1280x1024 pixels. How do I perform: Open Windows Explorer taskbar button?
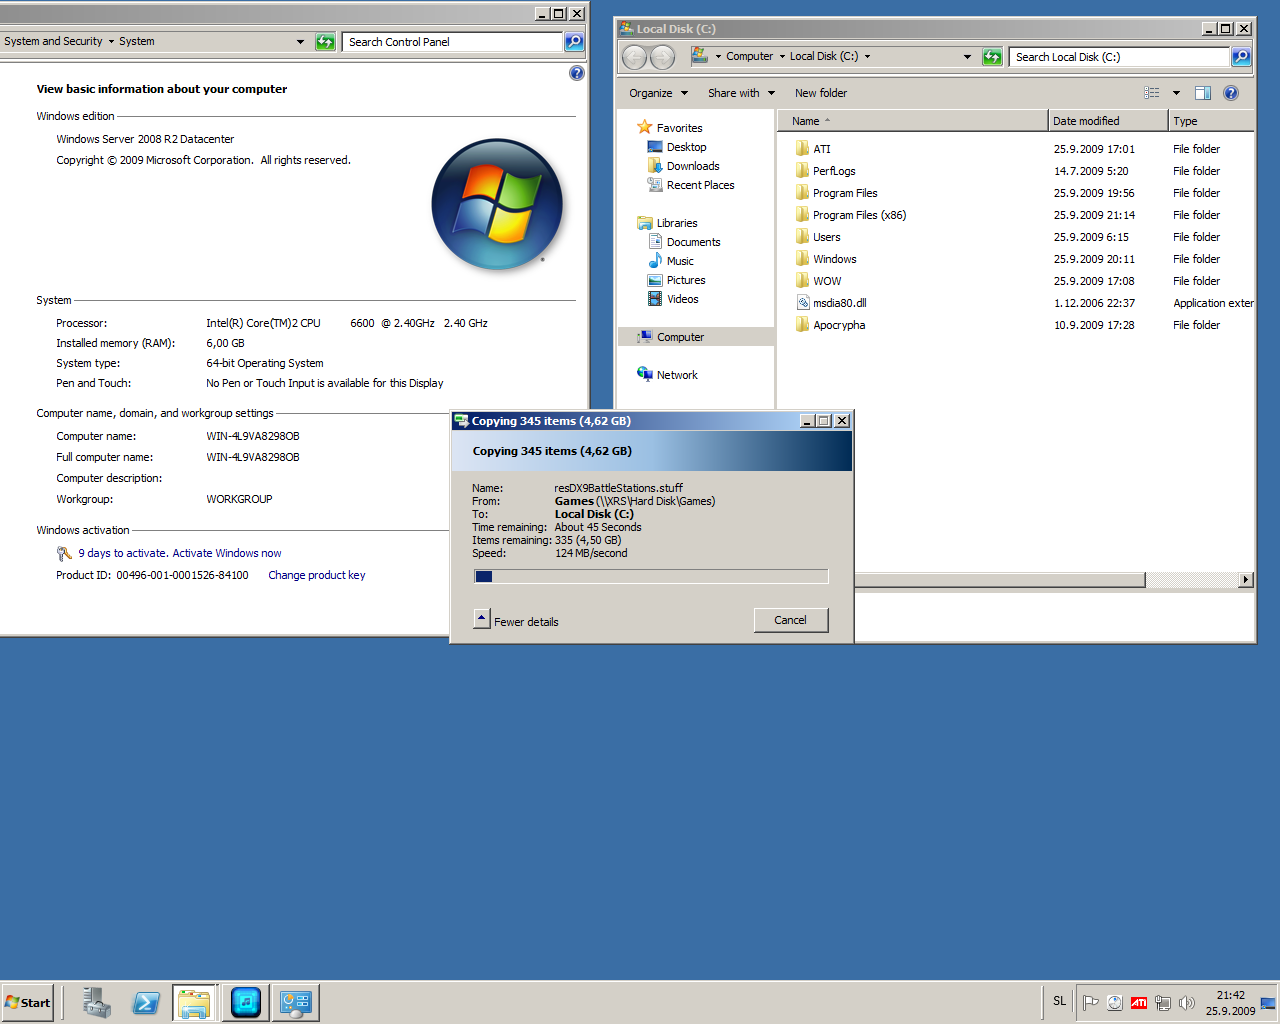point(194,1002)
